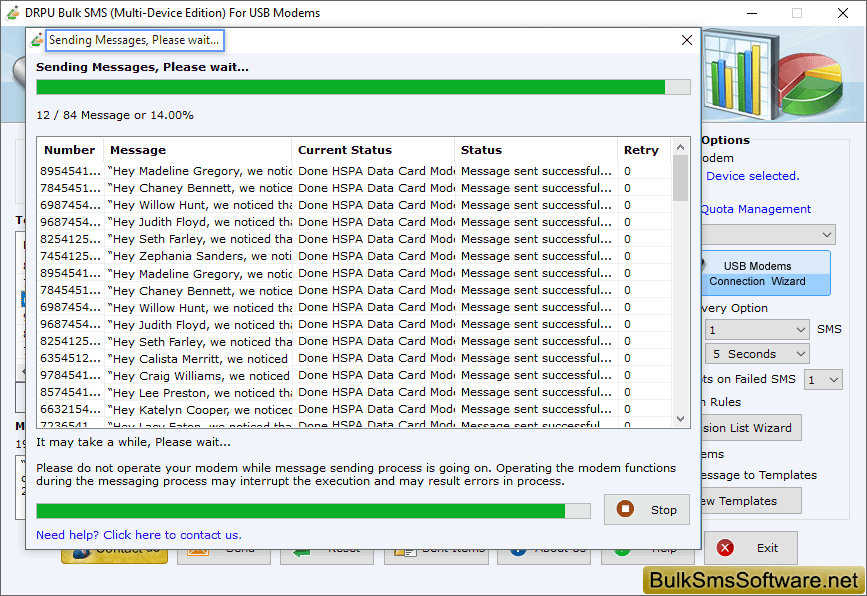The image size is (867, 596).
Task: Click the View Templates button
Action: point(750,501)
